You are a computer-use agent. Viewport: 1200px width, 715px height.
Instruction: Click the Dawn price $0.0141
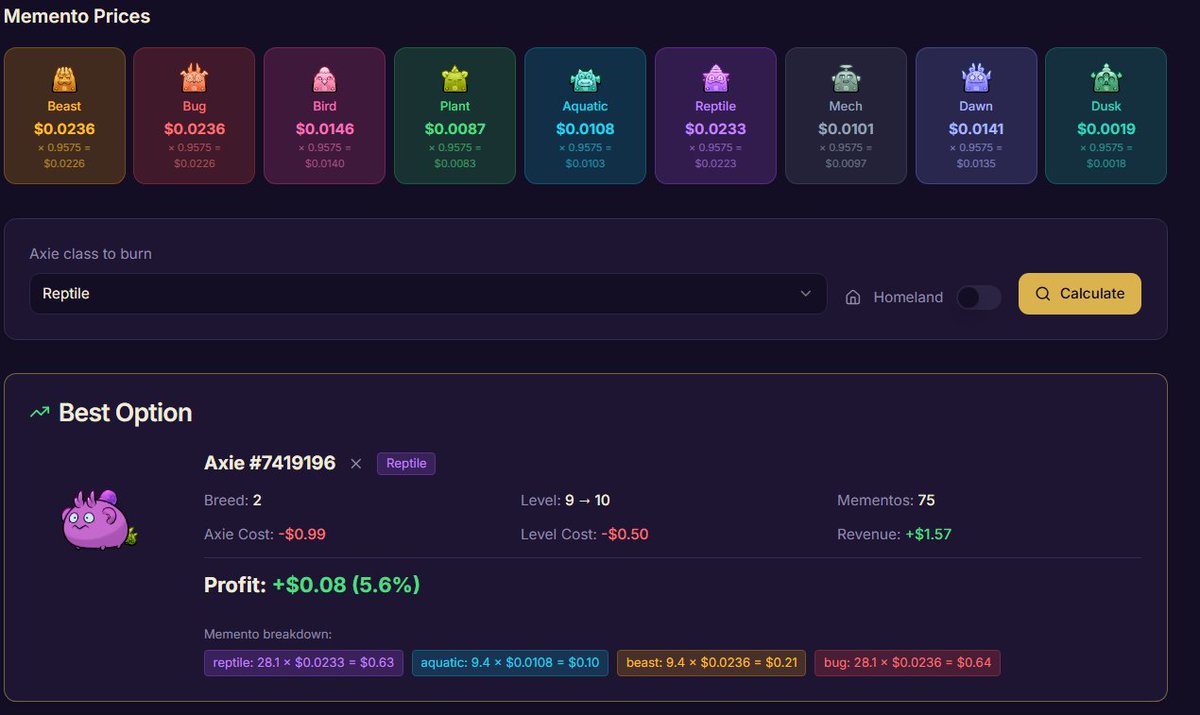pos(976,128)
